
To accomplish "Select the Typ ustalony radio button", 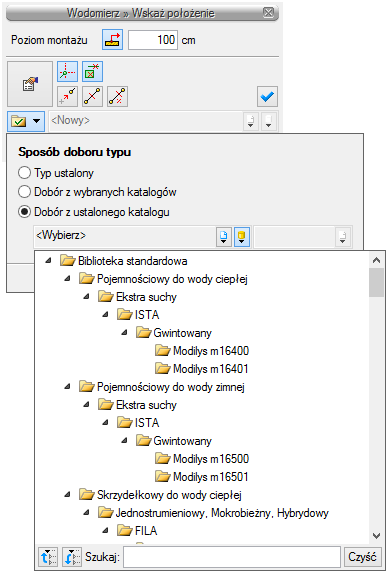I will 24,173.
